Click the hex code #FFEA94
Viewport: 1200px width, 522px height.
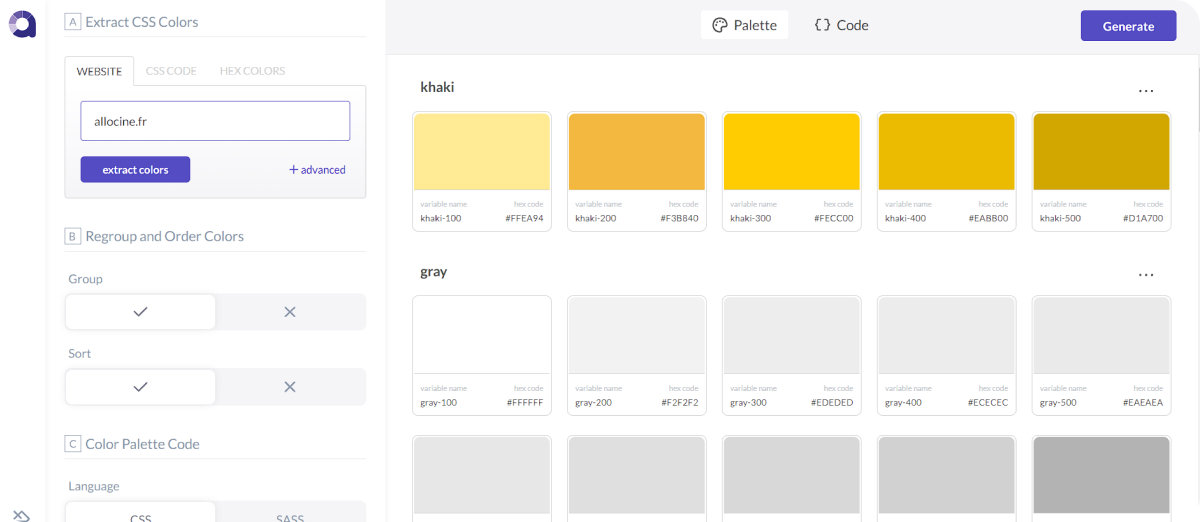click(524, 218)
